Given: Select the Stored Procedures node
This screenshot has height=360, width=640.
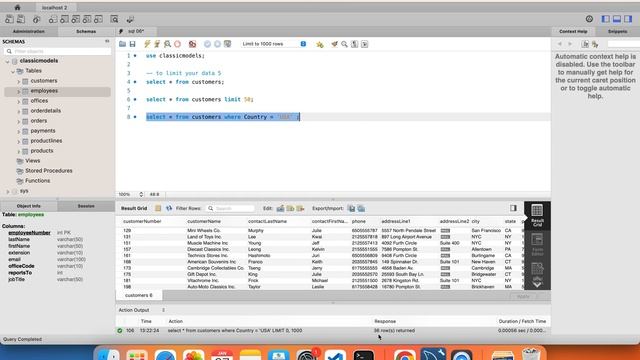Looking at the screenshot, I should pyautogui.click(x=49, y=171).
